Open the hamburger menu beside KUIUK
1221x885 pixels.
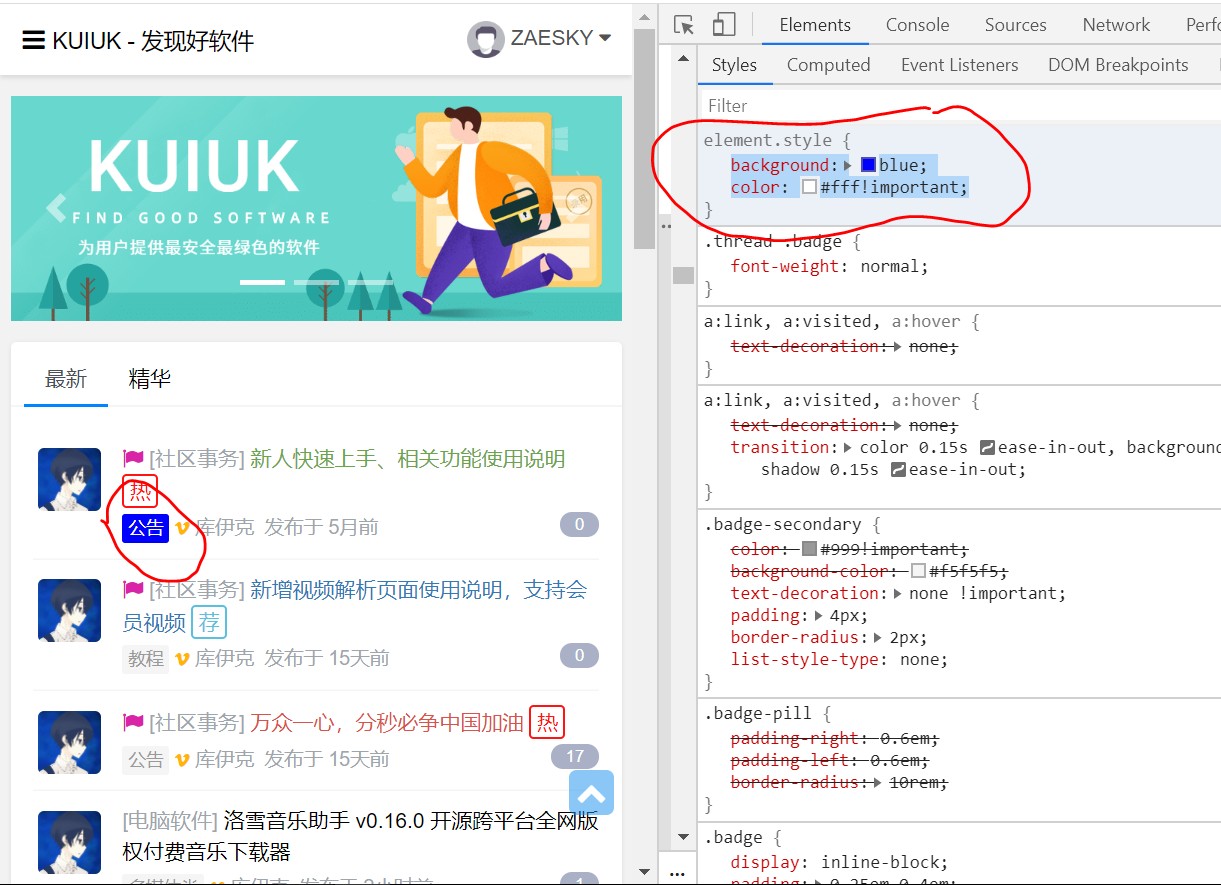(33, 40)
